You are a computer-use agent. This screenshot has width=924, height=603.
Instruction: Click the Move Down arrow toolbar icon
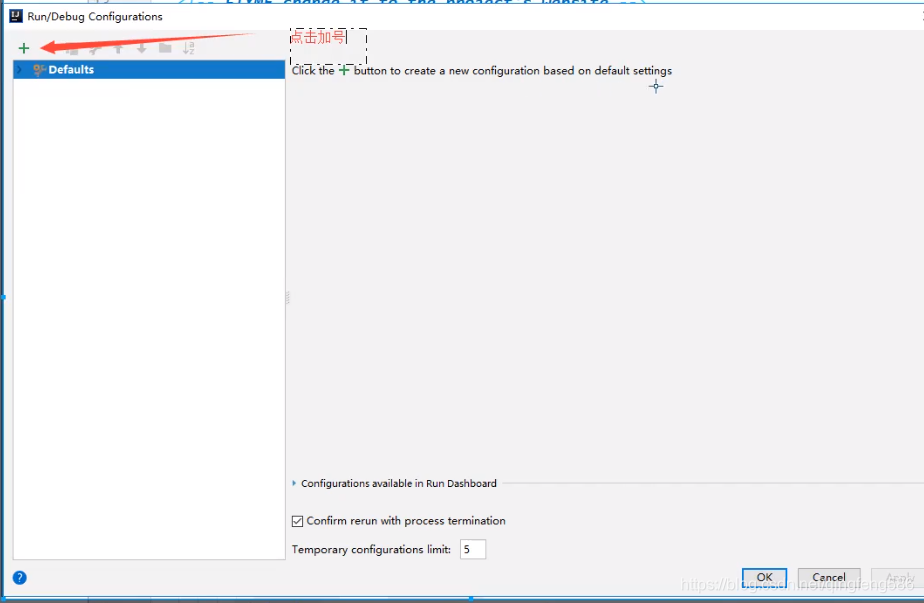(141, 48)
